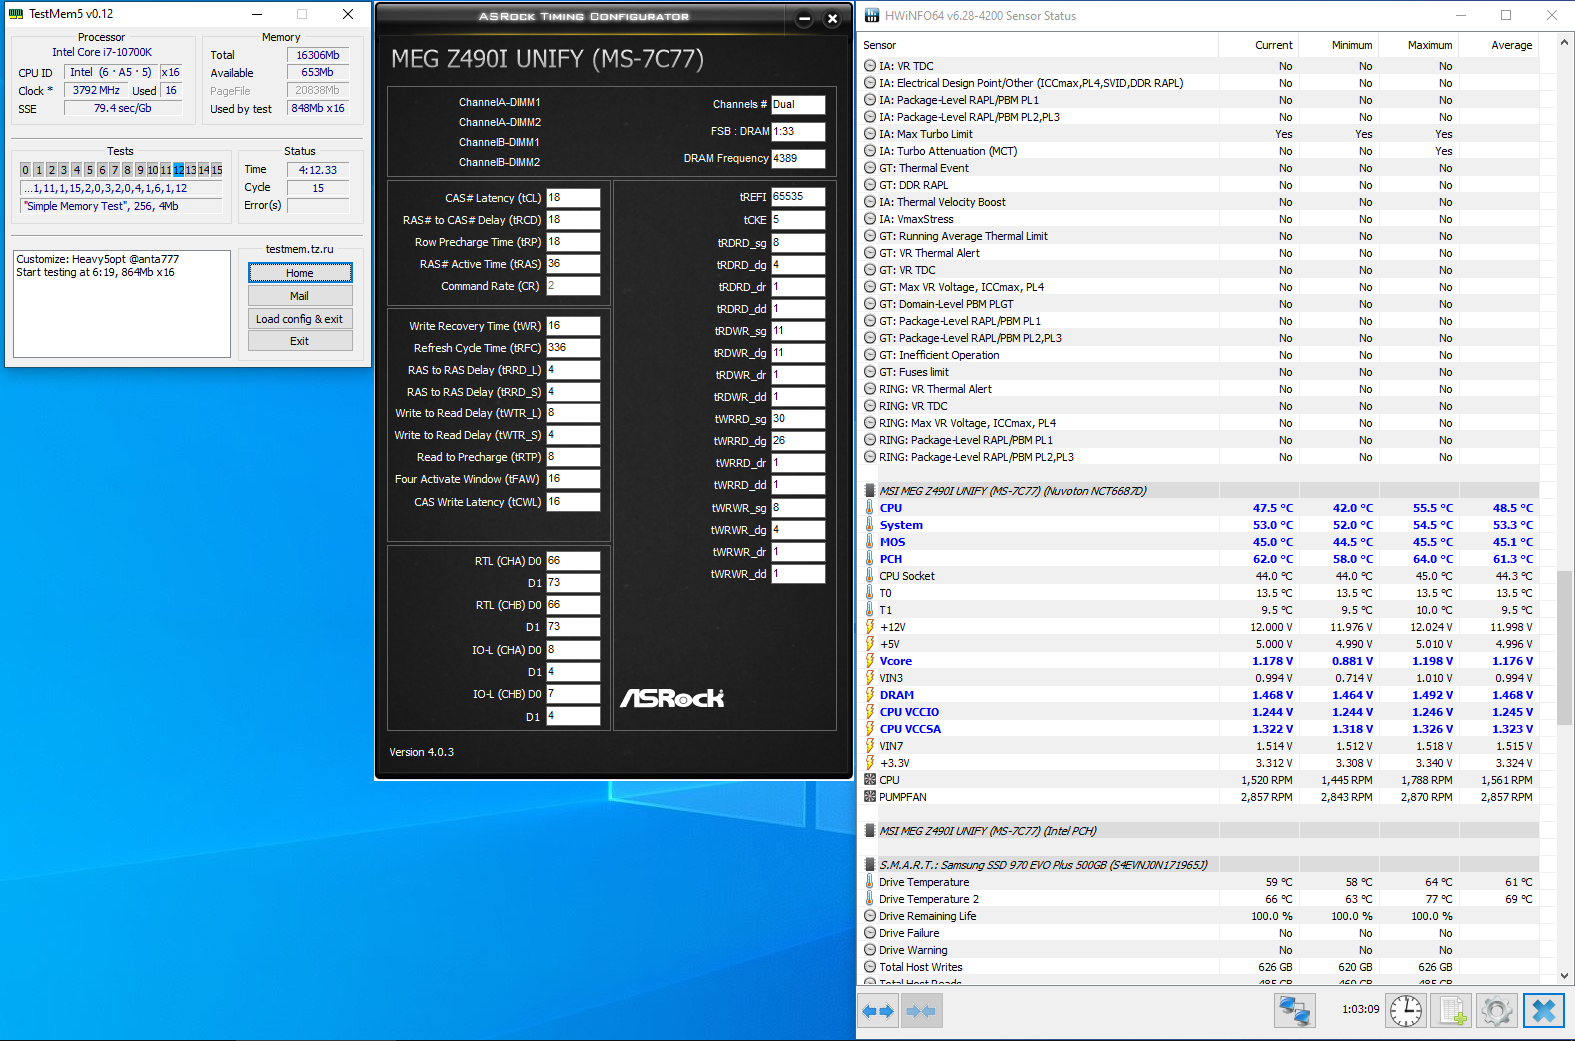
Task: Click the Command Rate (CR) field
Action: [x=573, y=286]
